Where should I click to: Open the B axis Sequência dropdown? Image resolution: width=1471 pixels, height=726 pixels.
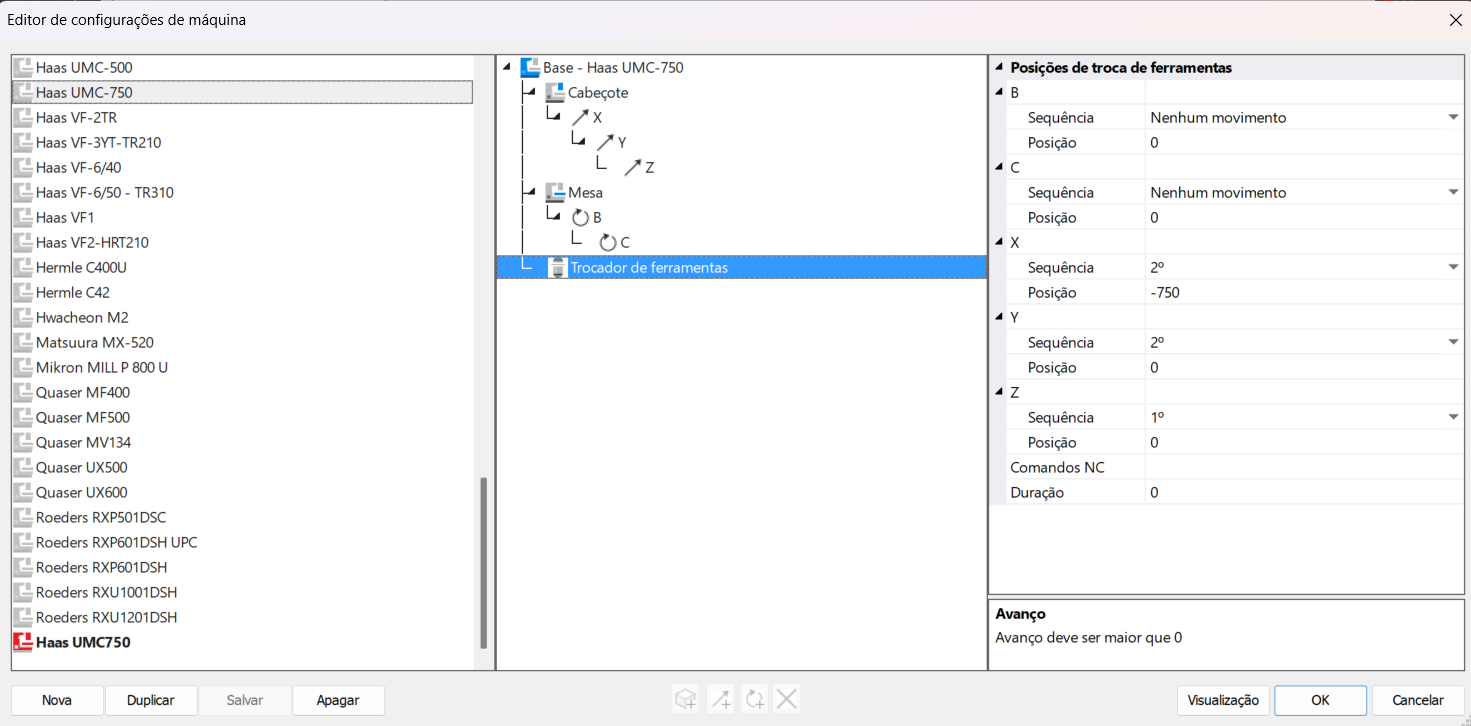1453,117
